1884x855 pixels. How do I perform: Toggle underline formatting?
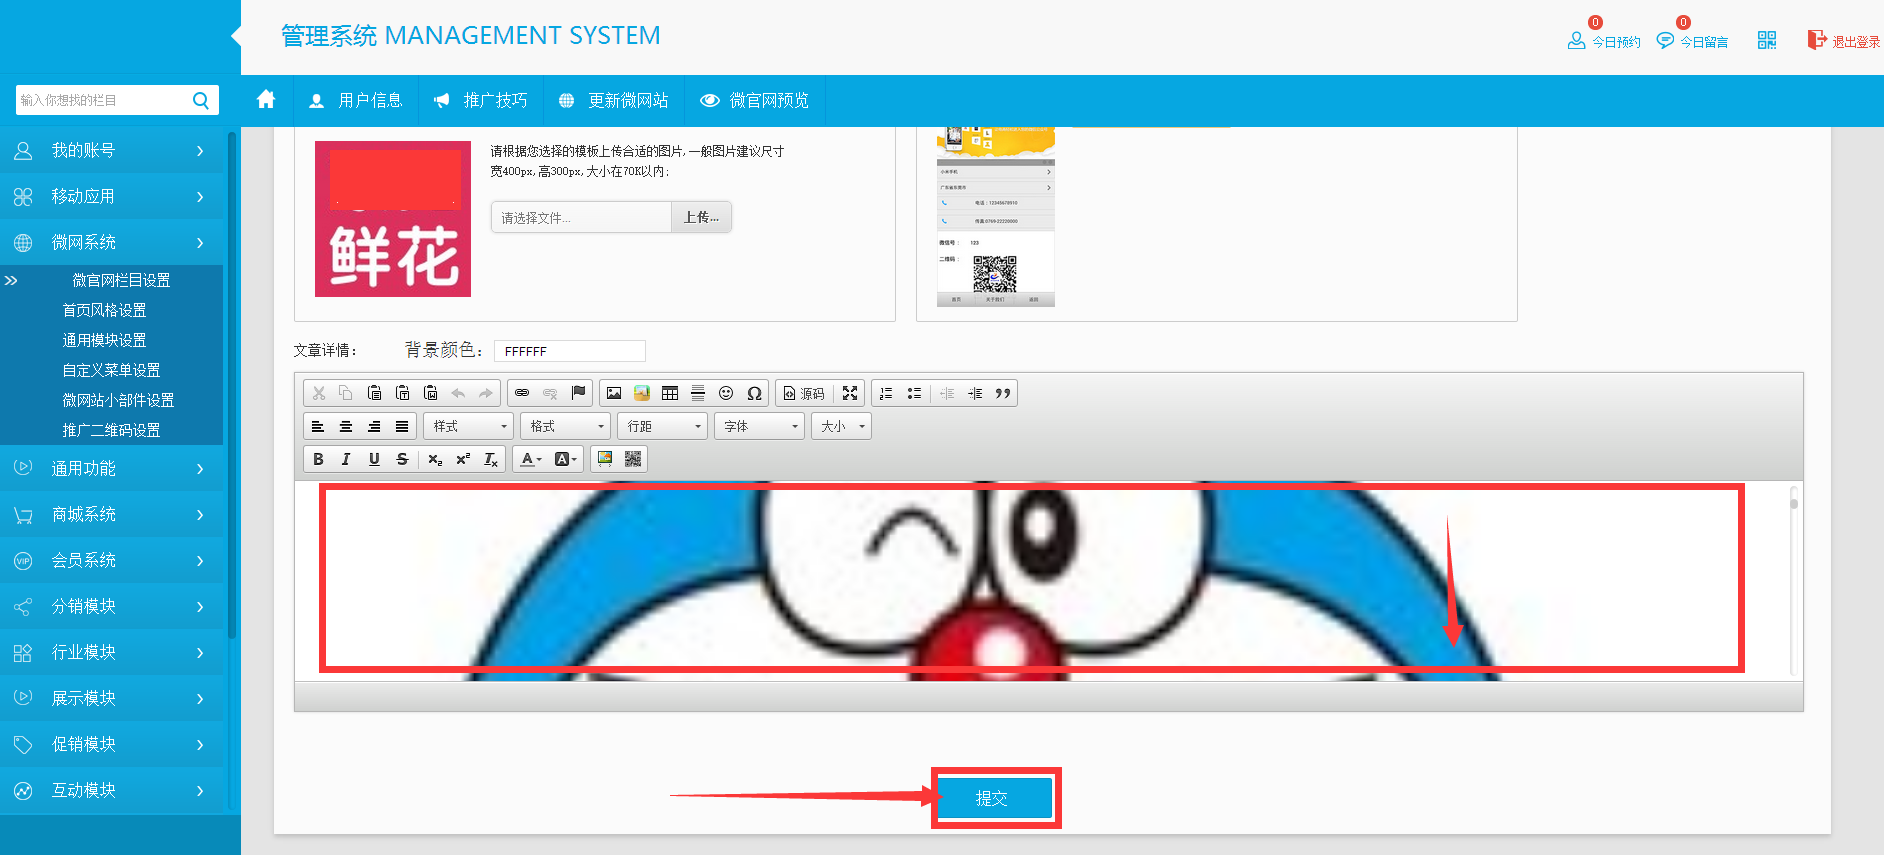[x=374, y=459]
